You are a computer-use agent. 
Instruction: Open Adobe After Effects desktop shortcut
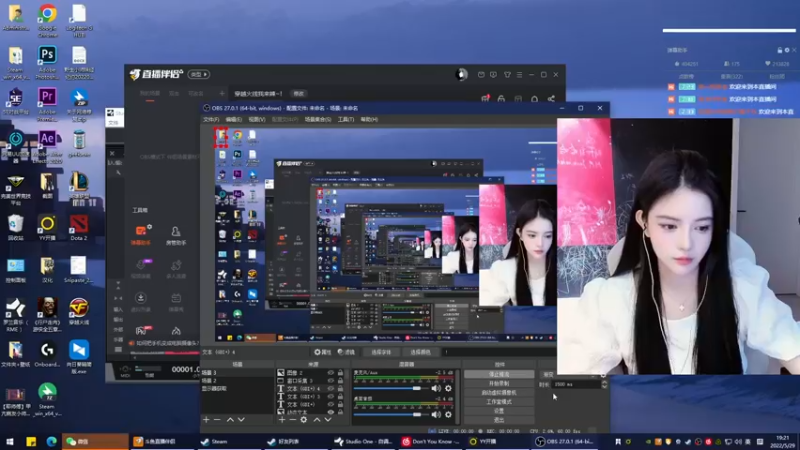pos(47,147)
